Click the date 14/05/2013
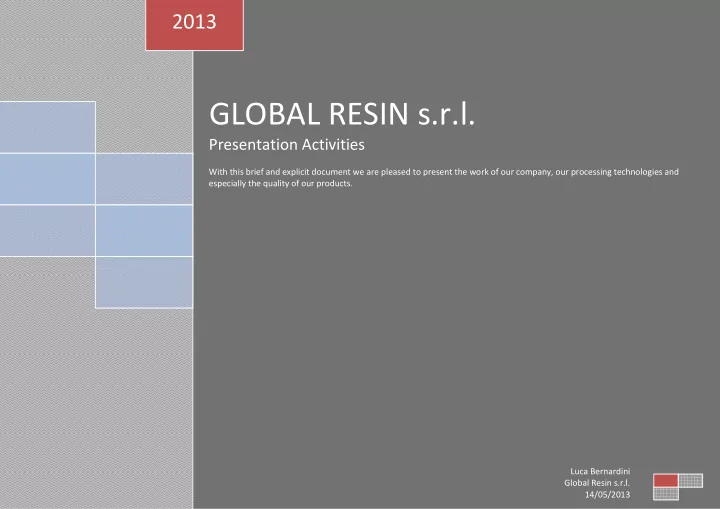Image resolution: width=720 pixels, height=509 pixels. (607, 495)
